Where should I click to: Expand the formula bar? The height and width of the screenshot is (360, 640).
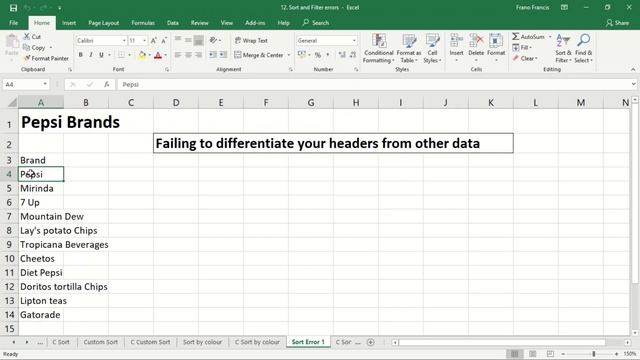point(633,84)
